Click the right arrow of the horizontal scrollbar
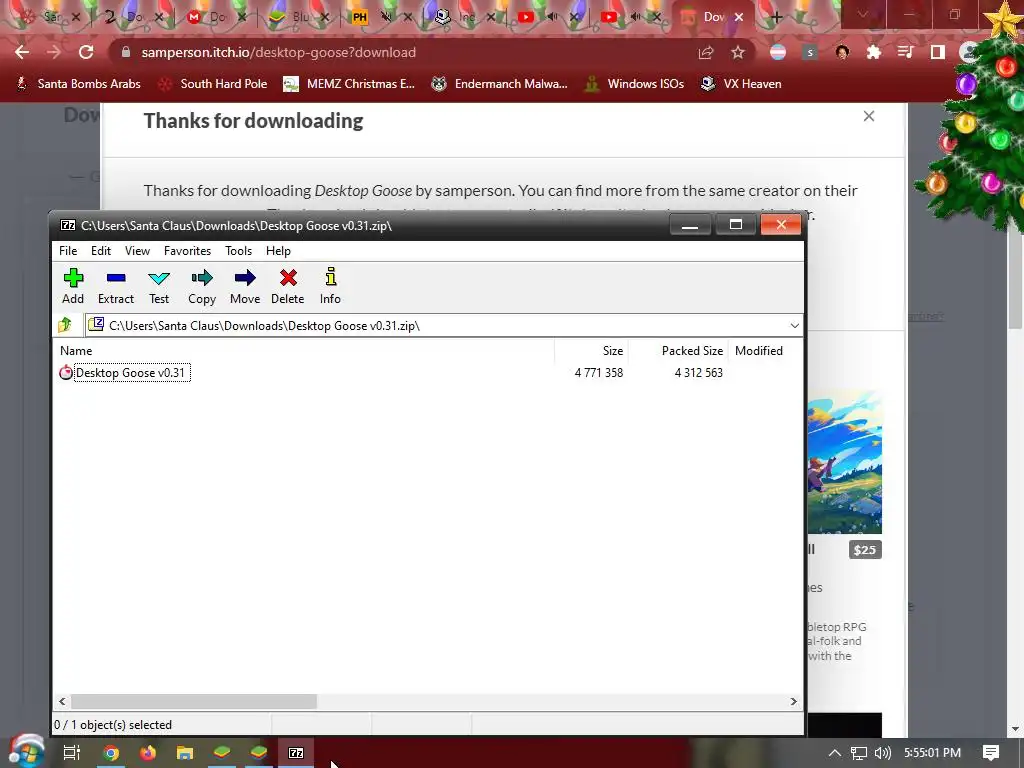This screenshot has height=768, width=1024. (x=793, y=701)
